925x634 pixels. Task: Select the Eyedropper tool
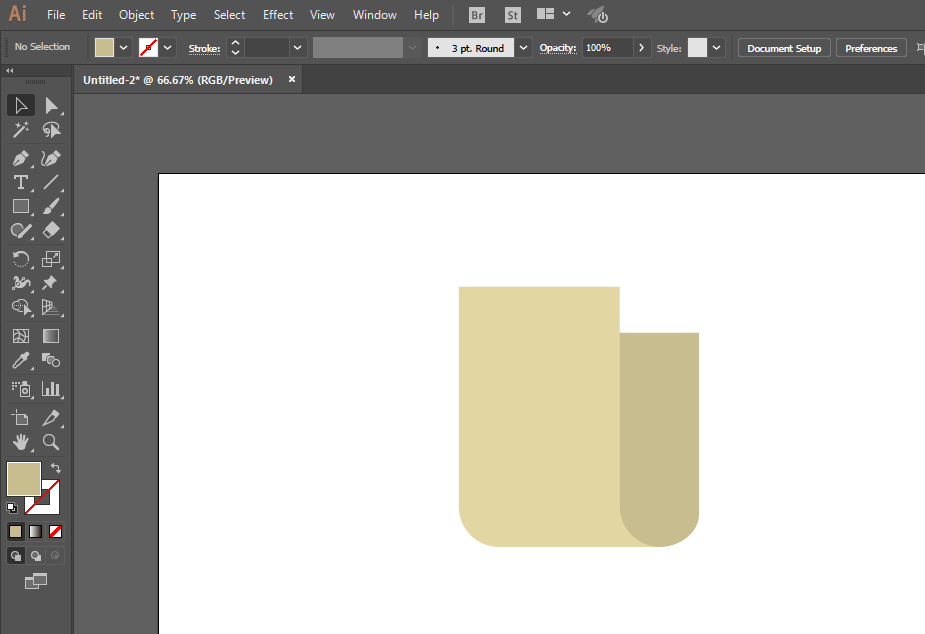21,360
